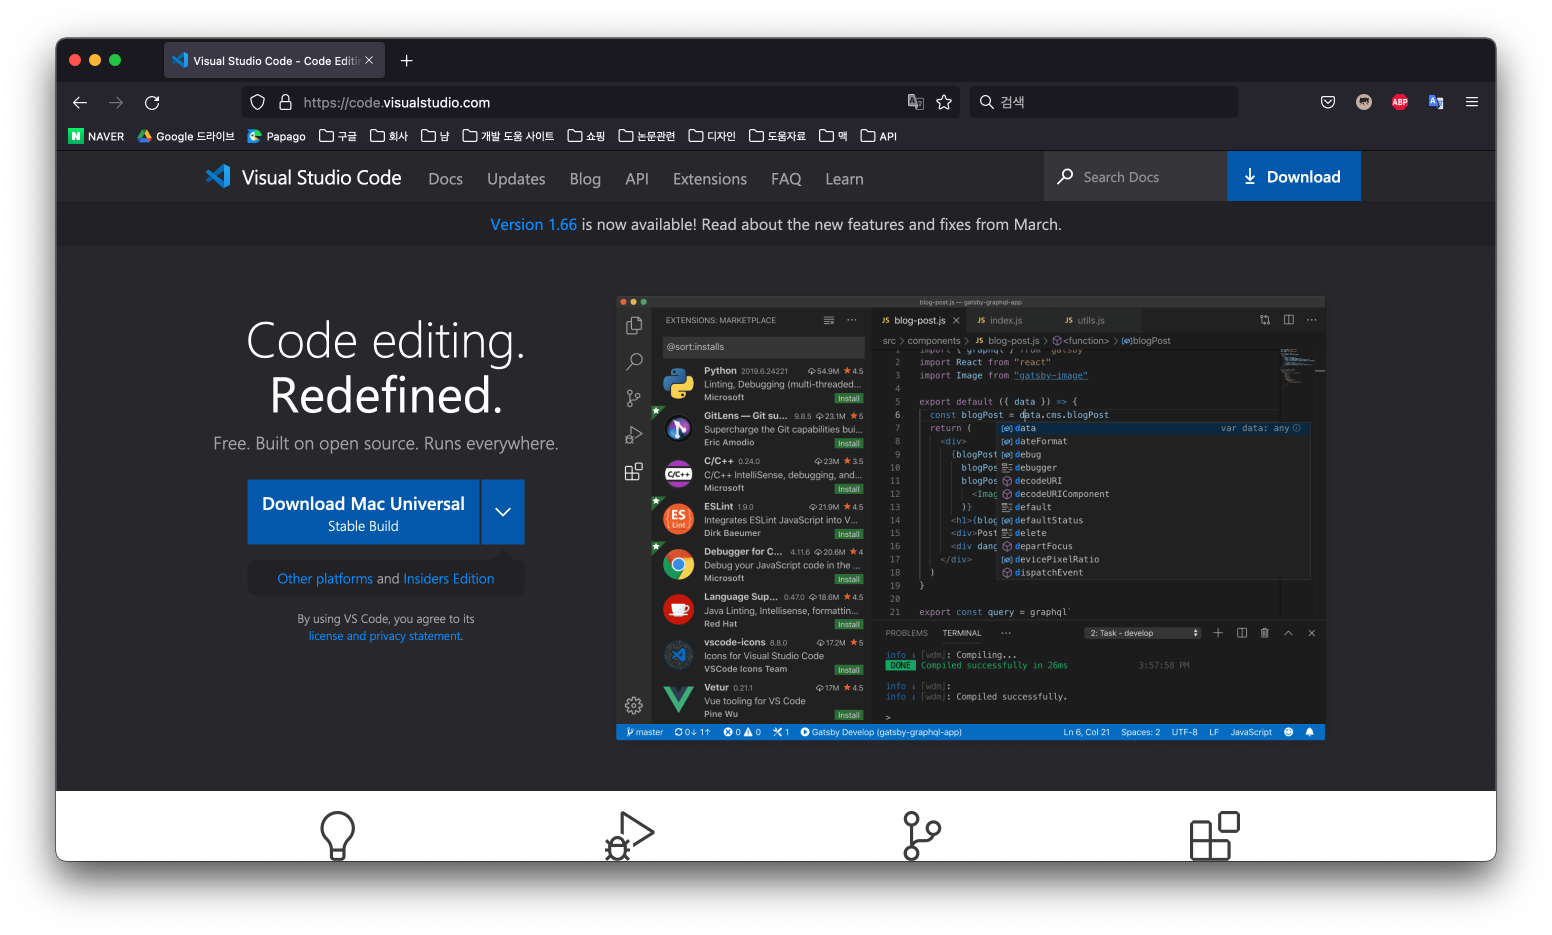Open the 논문관련 bookmark folder
This screenshot has width=1552, height=935.
[x=647, y=136]
